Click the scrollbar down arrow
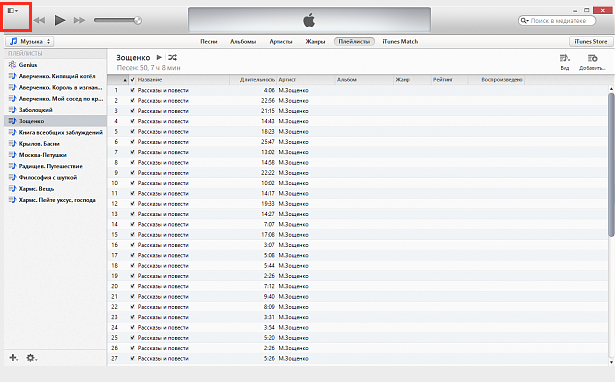 pos(611,362)
